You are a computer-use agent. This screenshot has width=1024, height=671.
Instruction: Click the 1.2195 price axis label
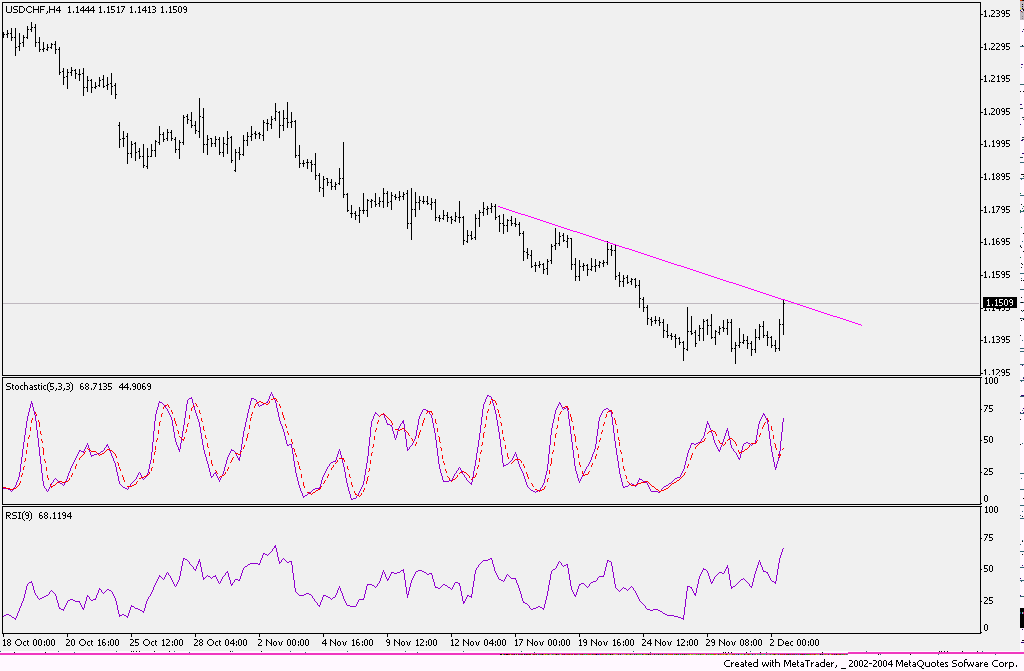click(997, 79)
